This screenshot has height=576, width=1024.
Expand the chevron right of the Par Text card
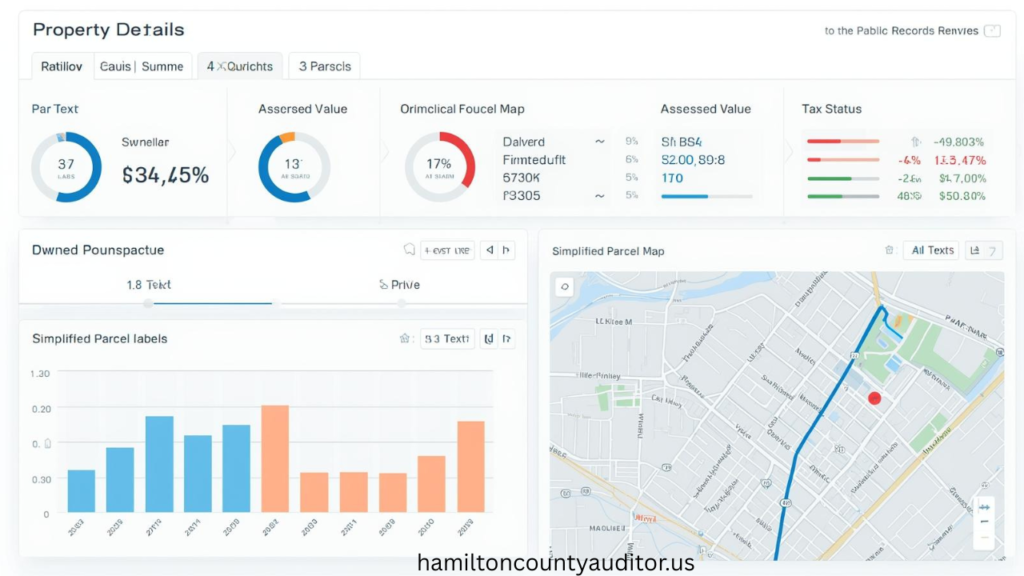(x=230, y=150)
